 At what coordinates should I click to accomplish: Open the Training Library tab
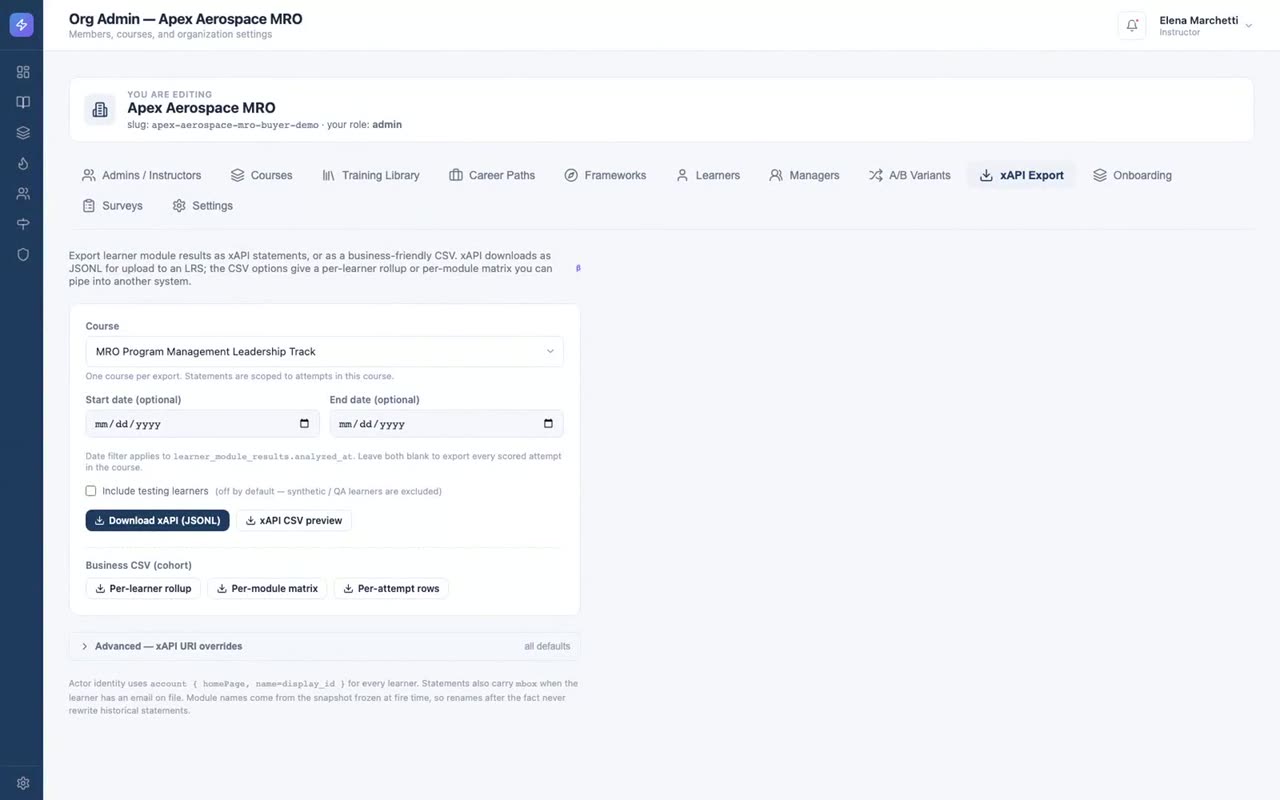point(370,175)
